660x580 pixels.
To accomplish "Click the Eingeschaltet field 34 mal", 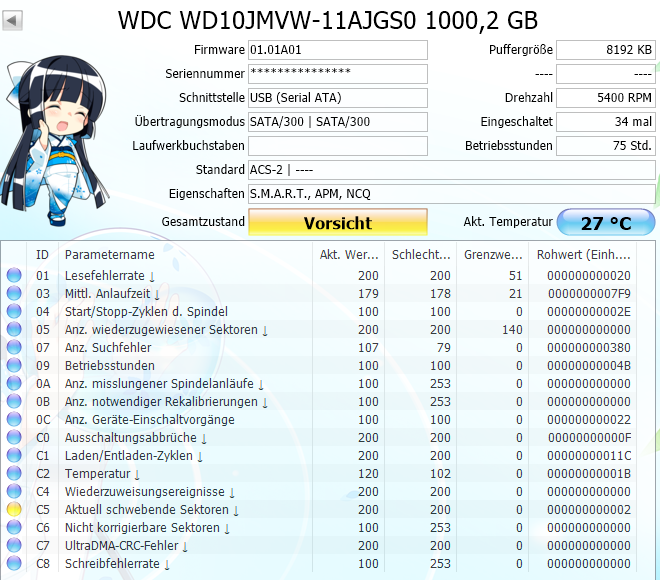I will (606, 122).
